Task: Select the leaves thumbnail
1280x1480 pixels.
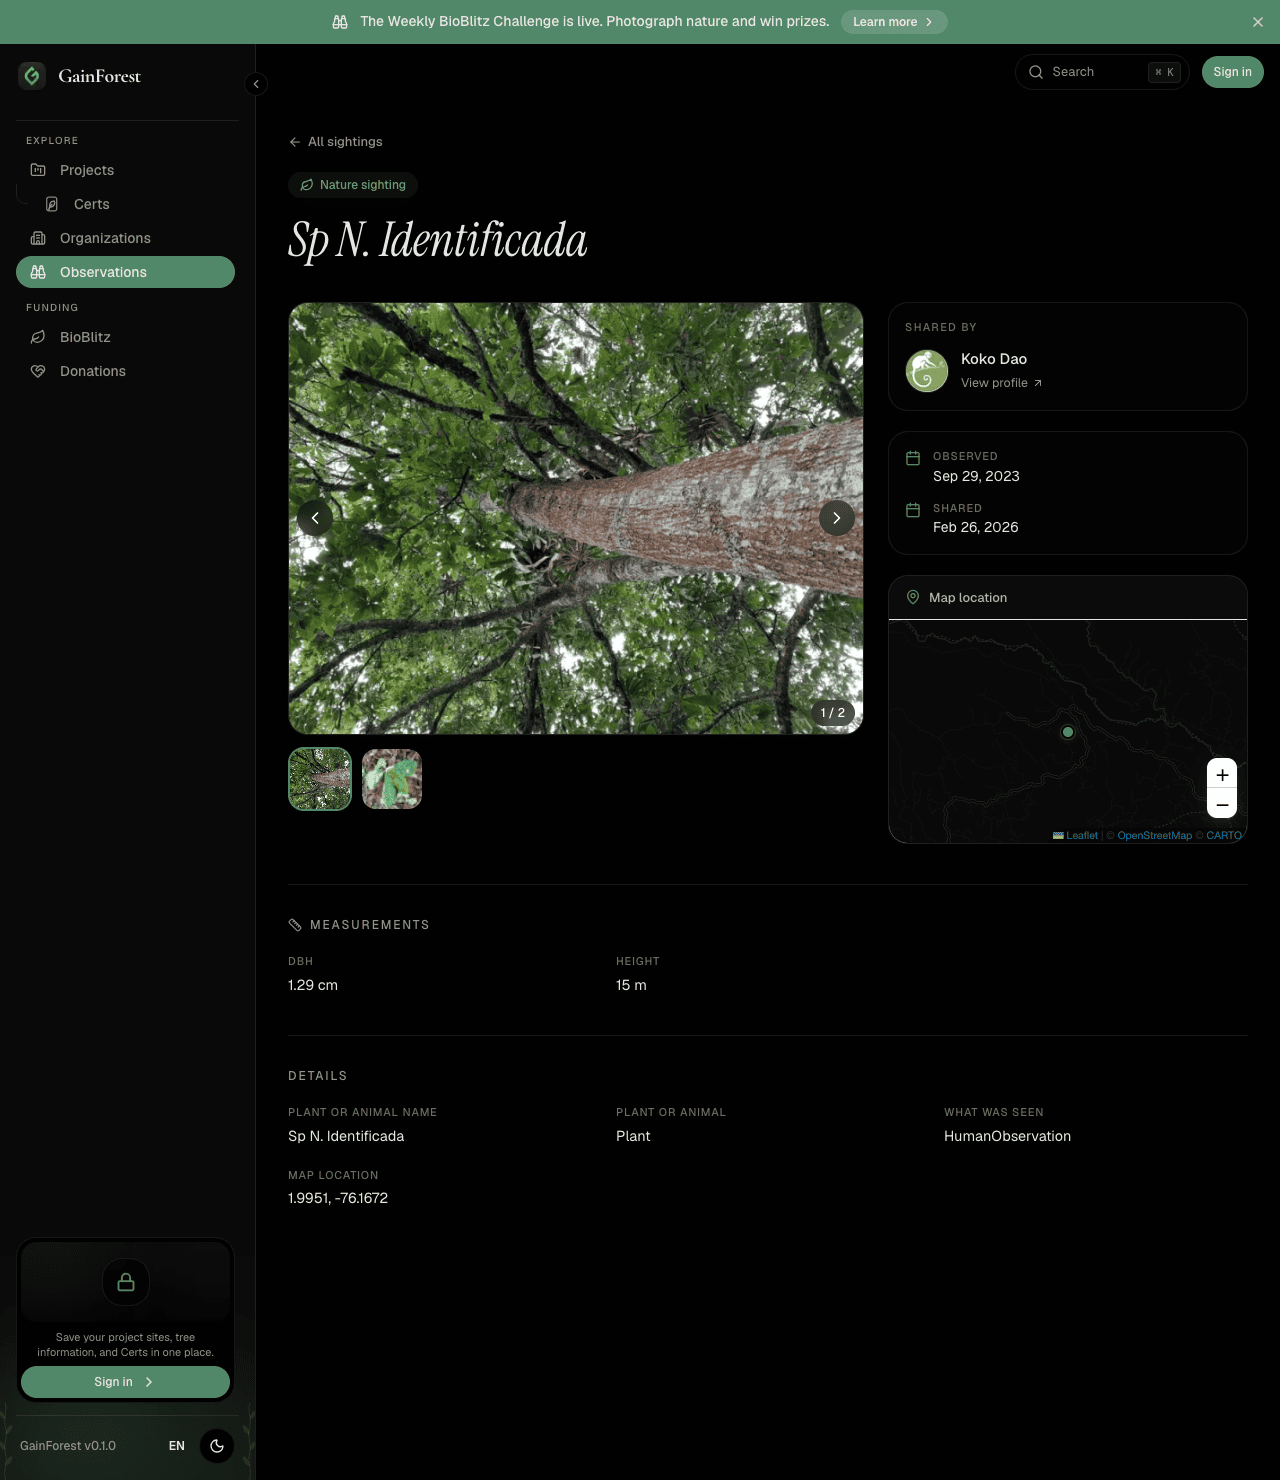Action: tap(392, 779)
